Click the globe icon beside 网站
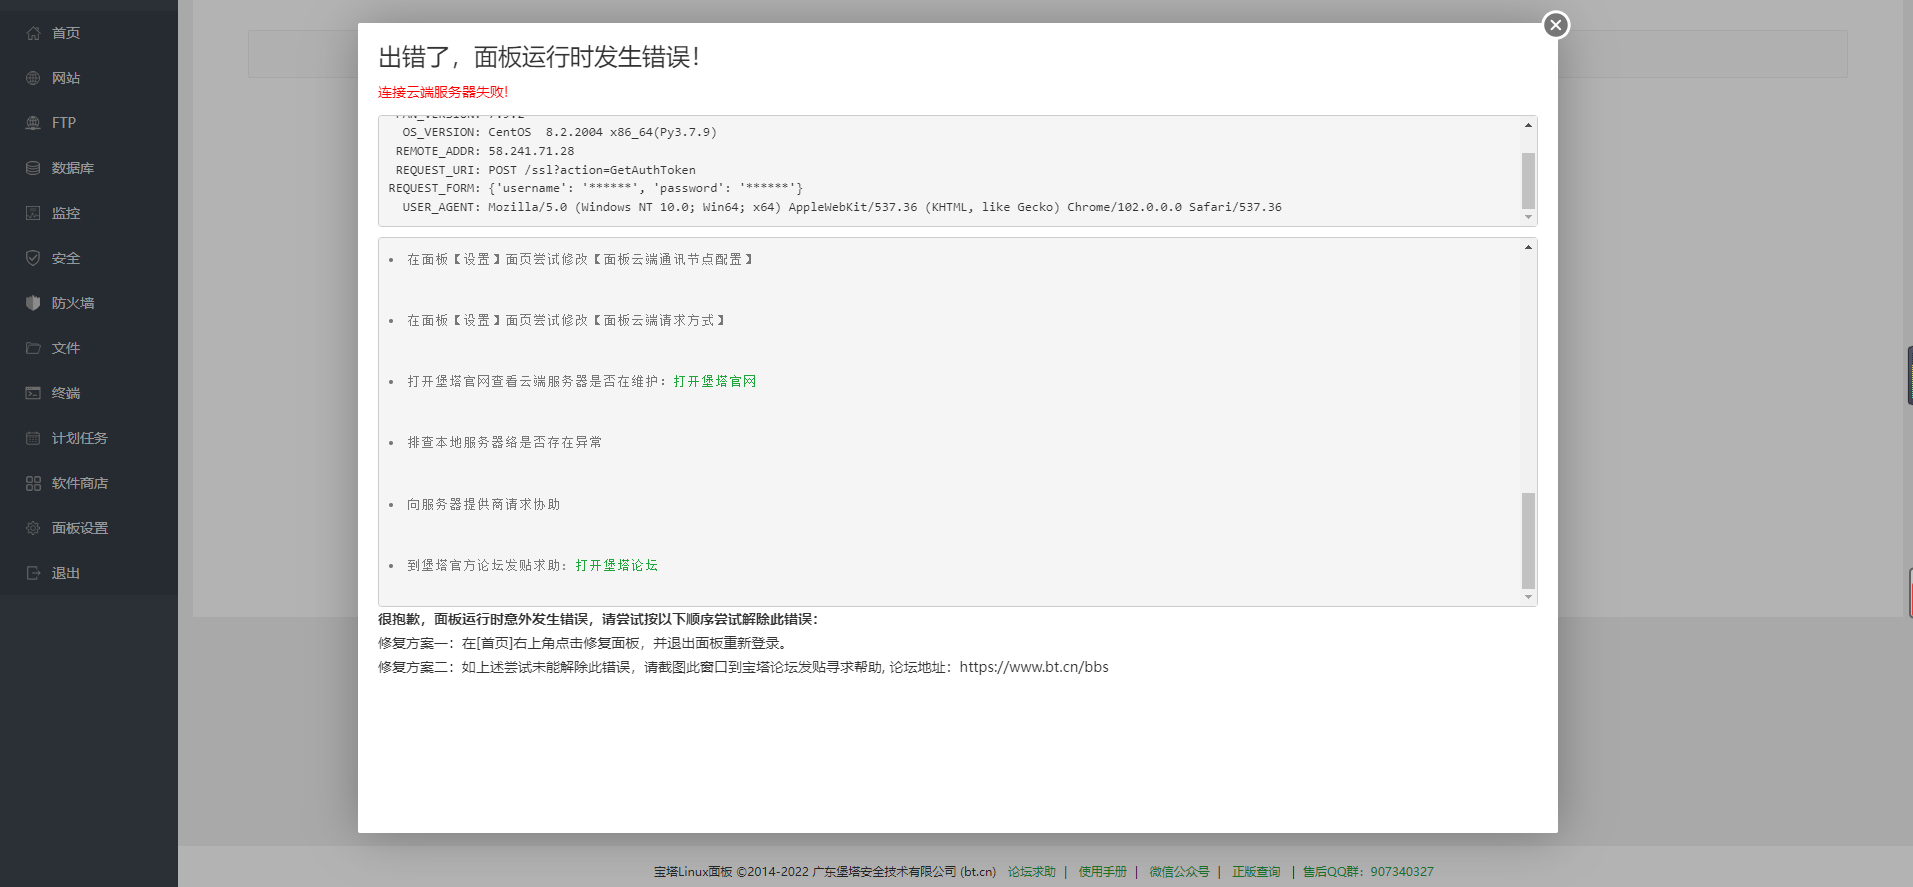This screenshot has width=1913, height=887. coord(33,78)
